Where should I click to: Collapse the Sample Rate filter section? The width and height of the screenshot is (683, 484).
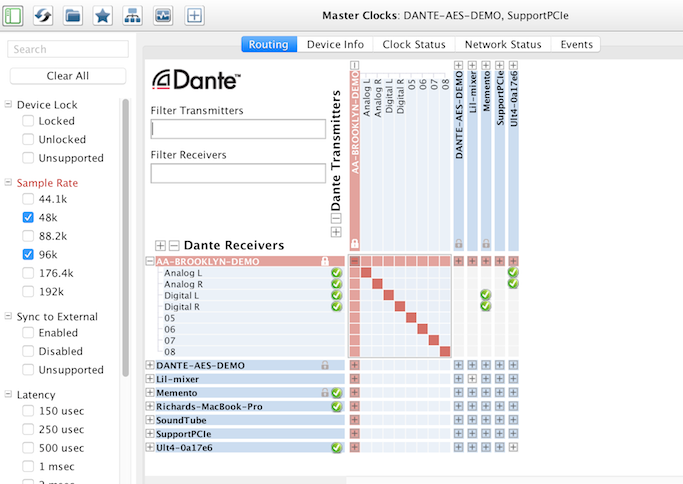point(9,183)
